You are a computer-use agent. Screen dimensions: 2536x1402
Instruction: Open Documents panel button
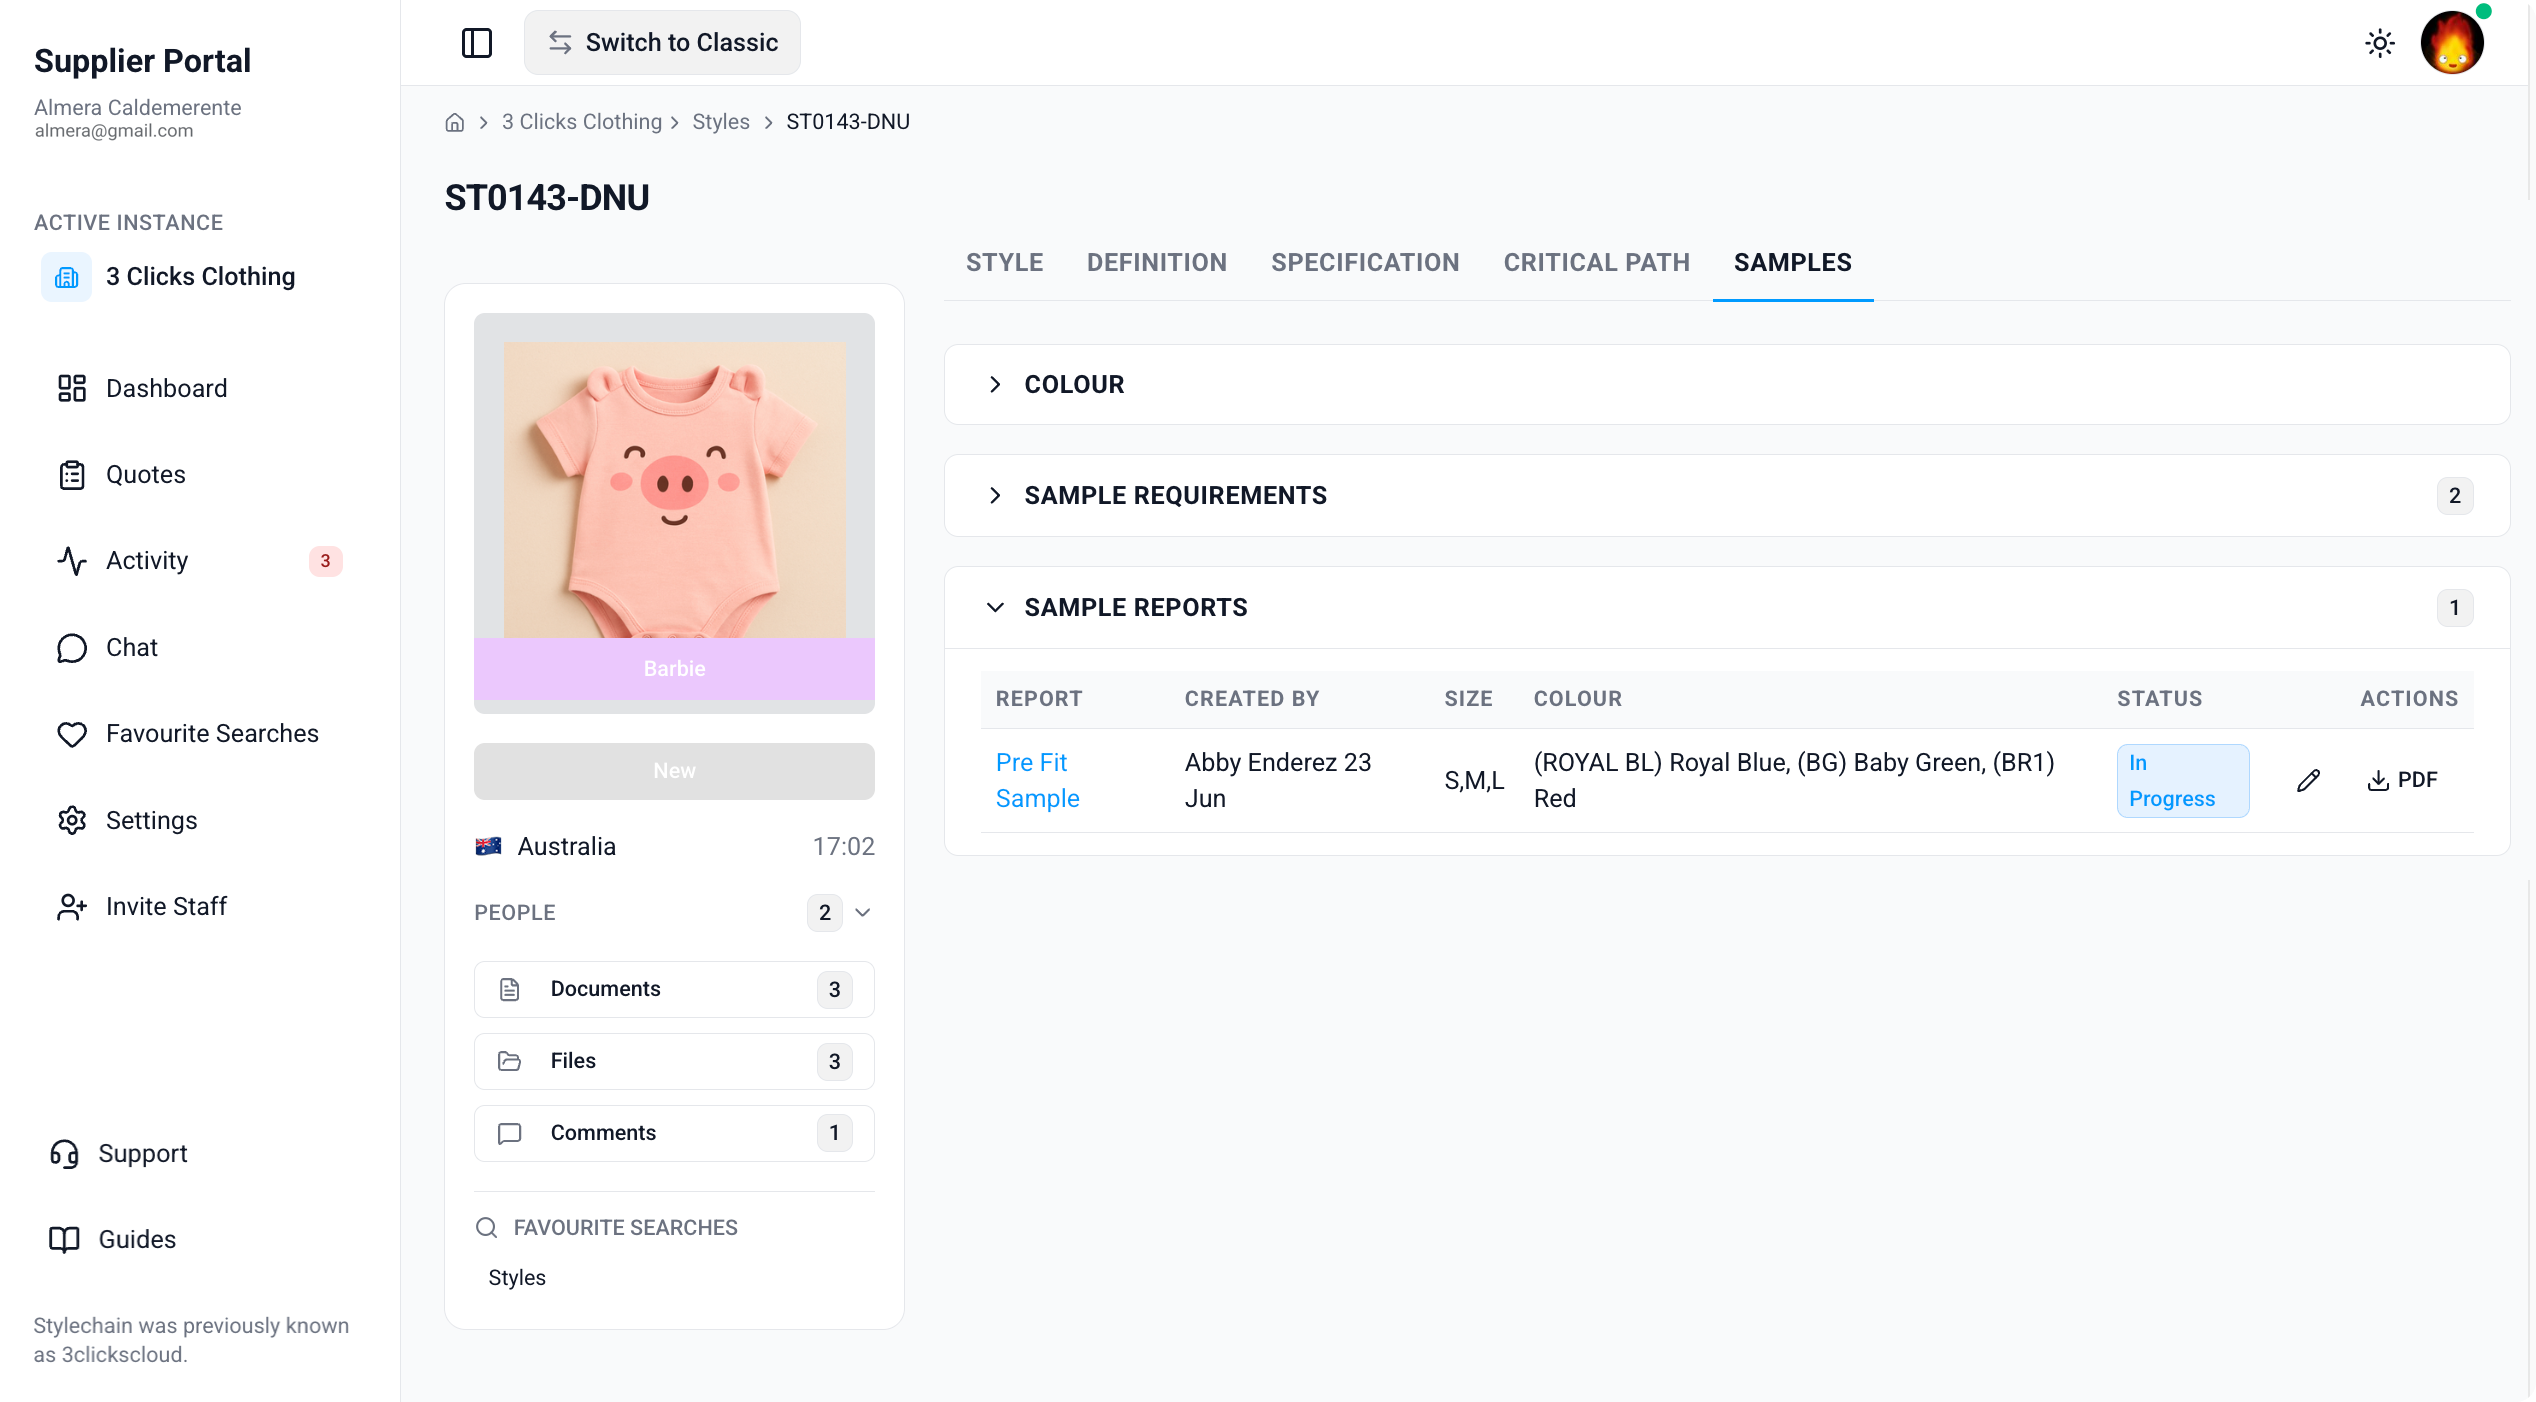tap(674, 990)
